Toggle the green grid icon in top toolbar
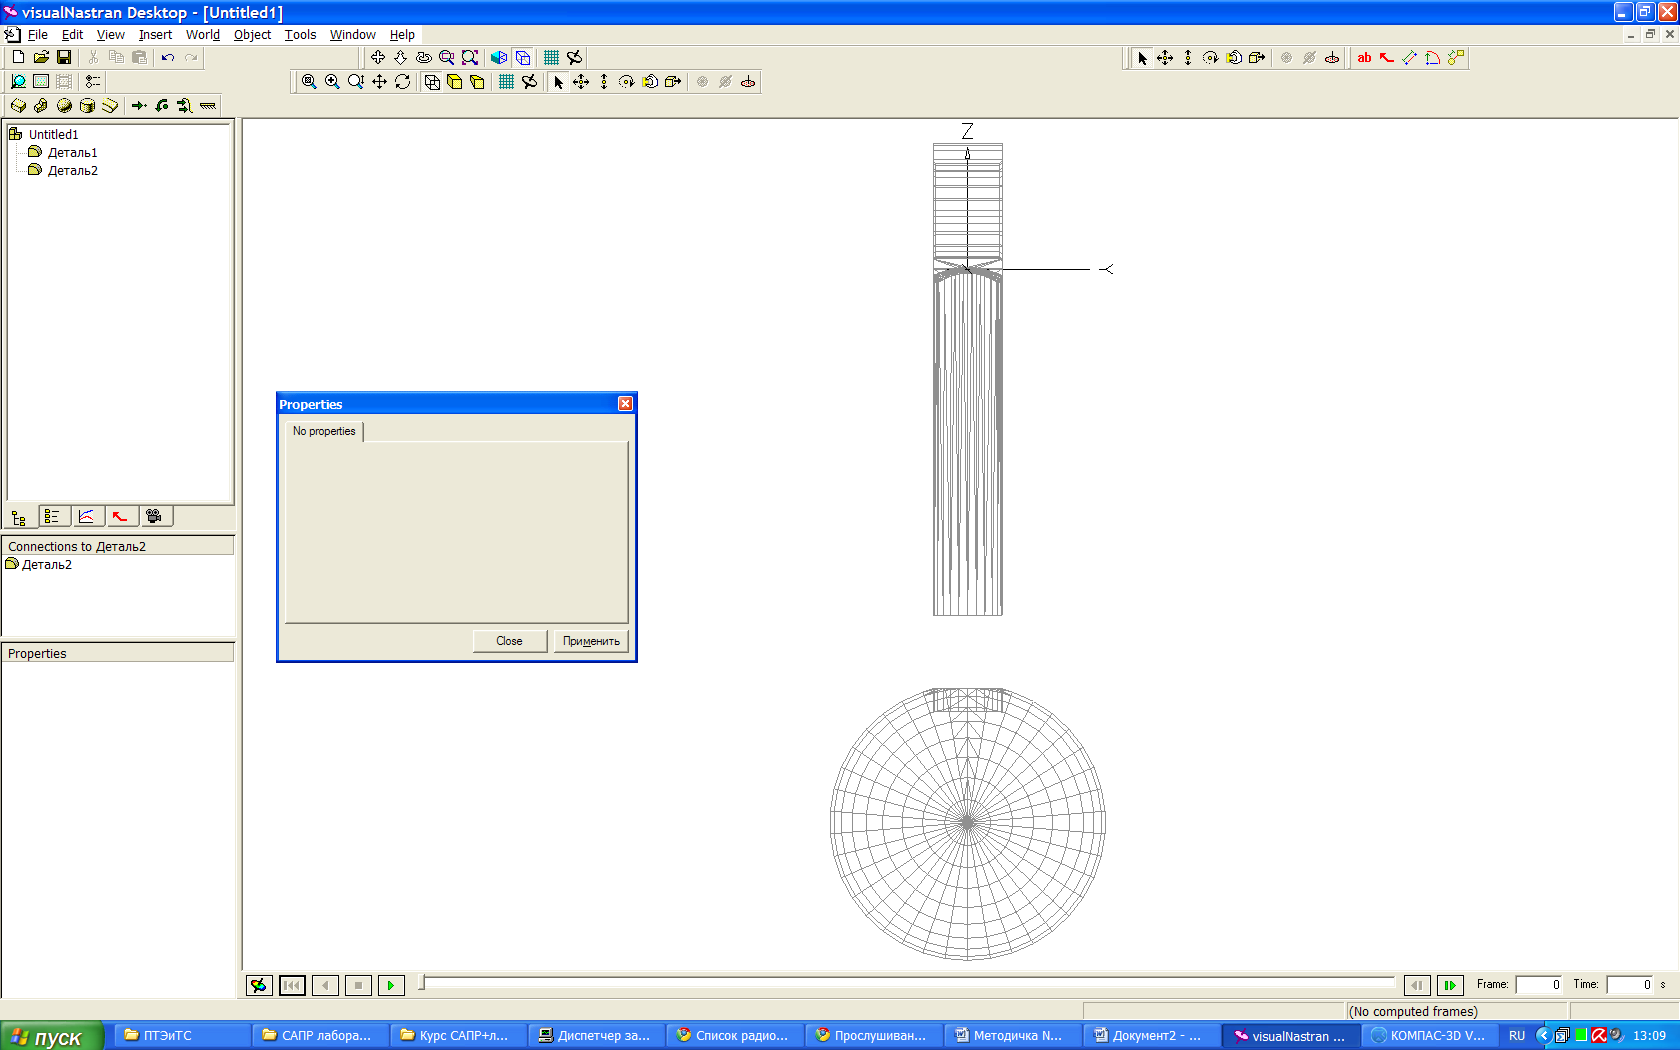1680x1050 pixels. 552,58
